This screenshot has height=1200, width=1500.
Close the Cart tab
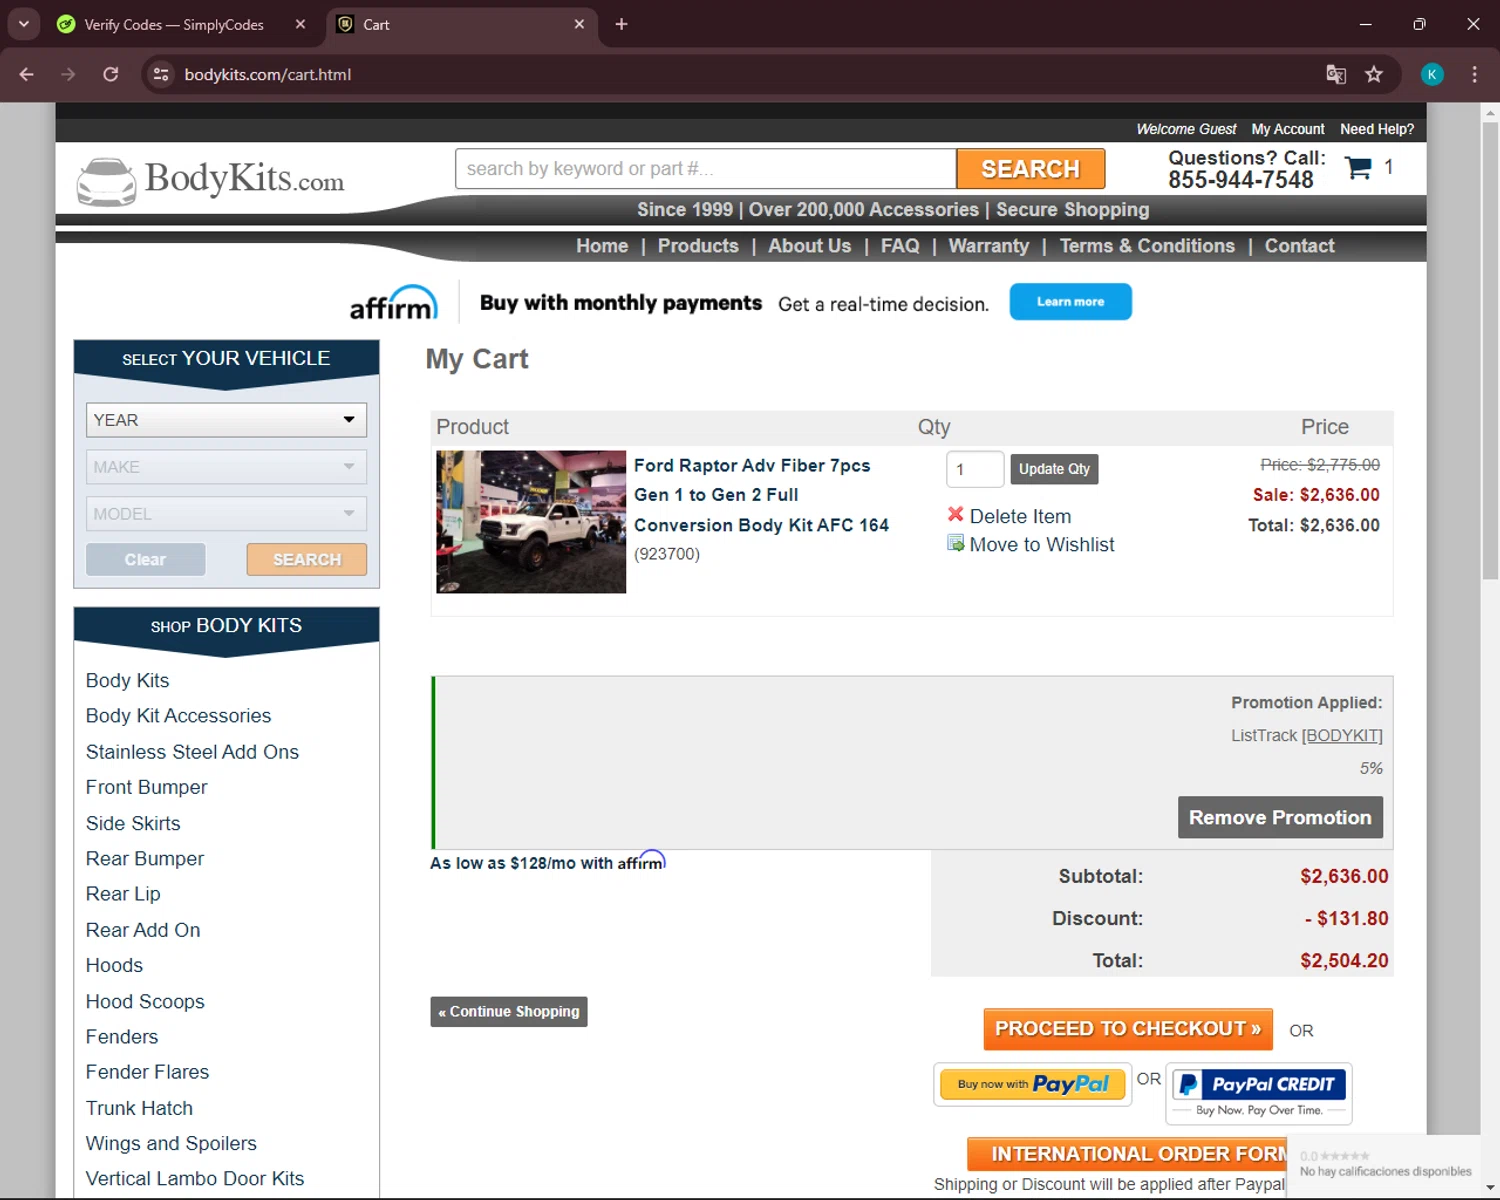[579, 24]
